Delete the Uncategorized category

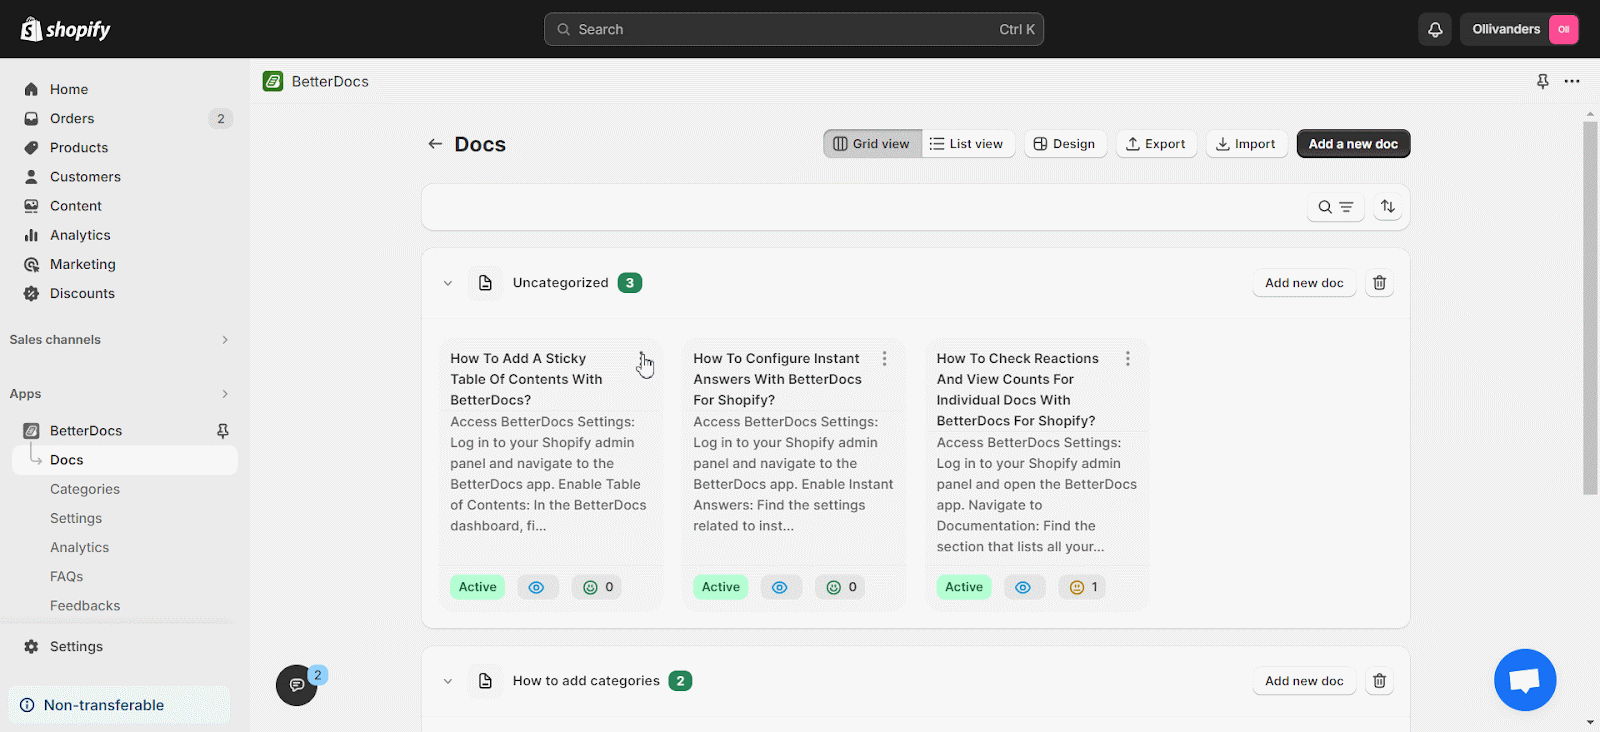1379,283
